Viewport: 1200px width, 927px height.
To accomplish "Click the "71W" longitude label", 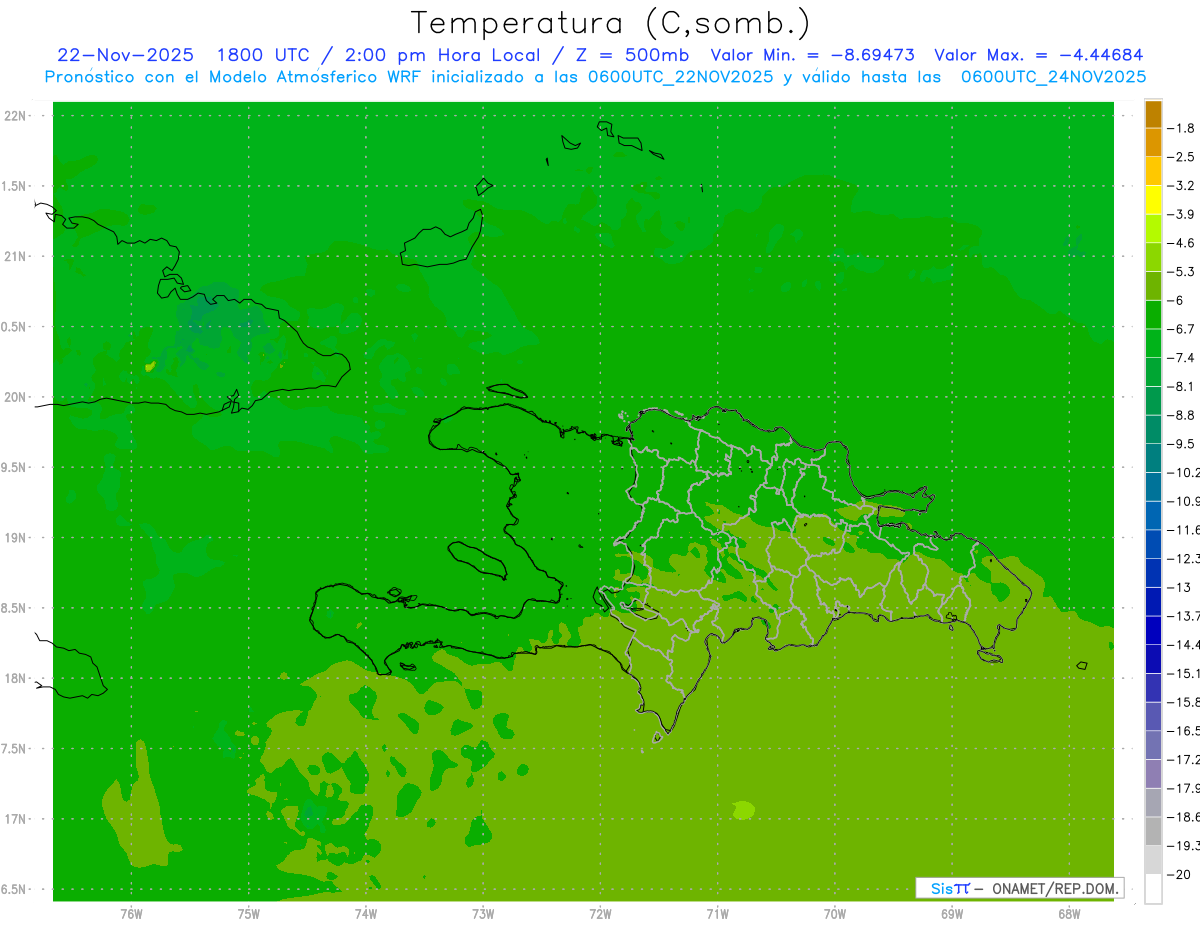I will [x=717, y=914].
